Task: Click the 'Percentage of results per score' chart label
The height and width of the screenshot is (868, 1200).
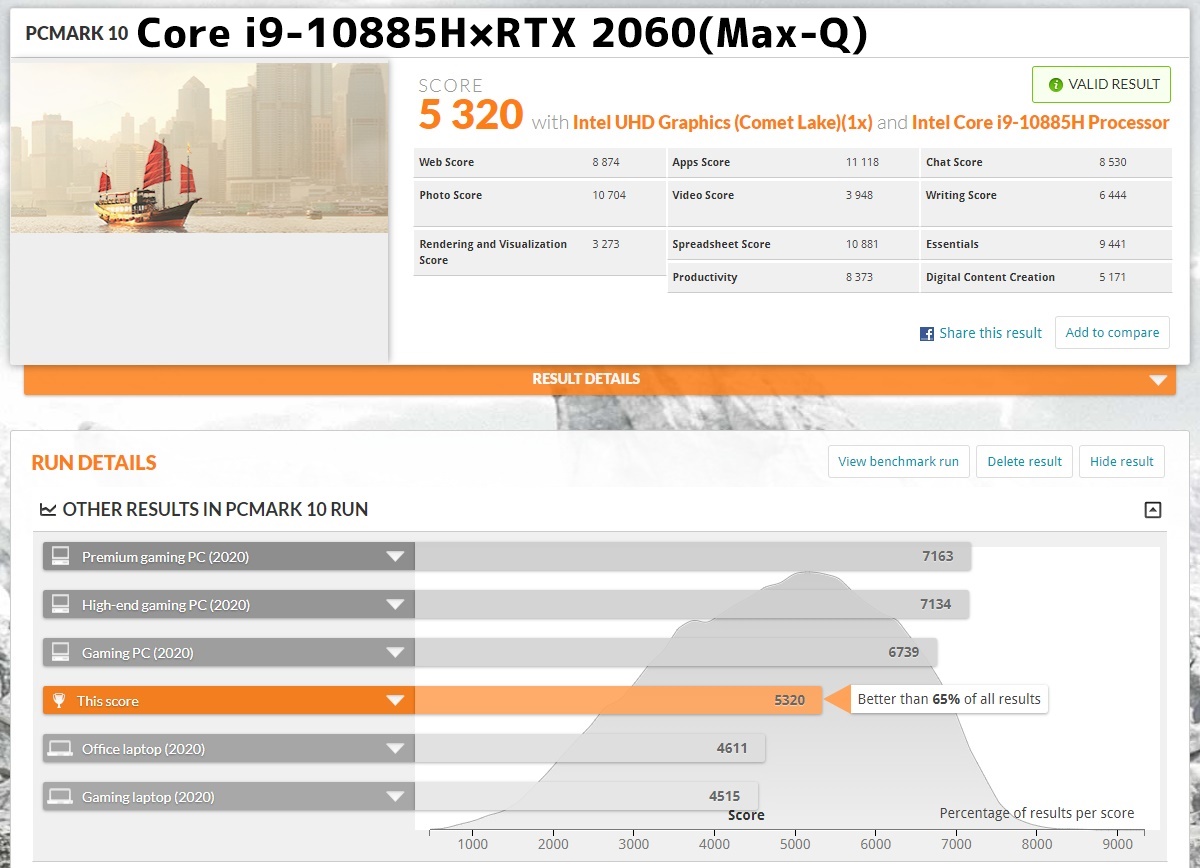Action: point(1037,814)
